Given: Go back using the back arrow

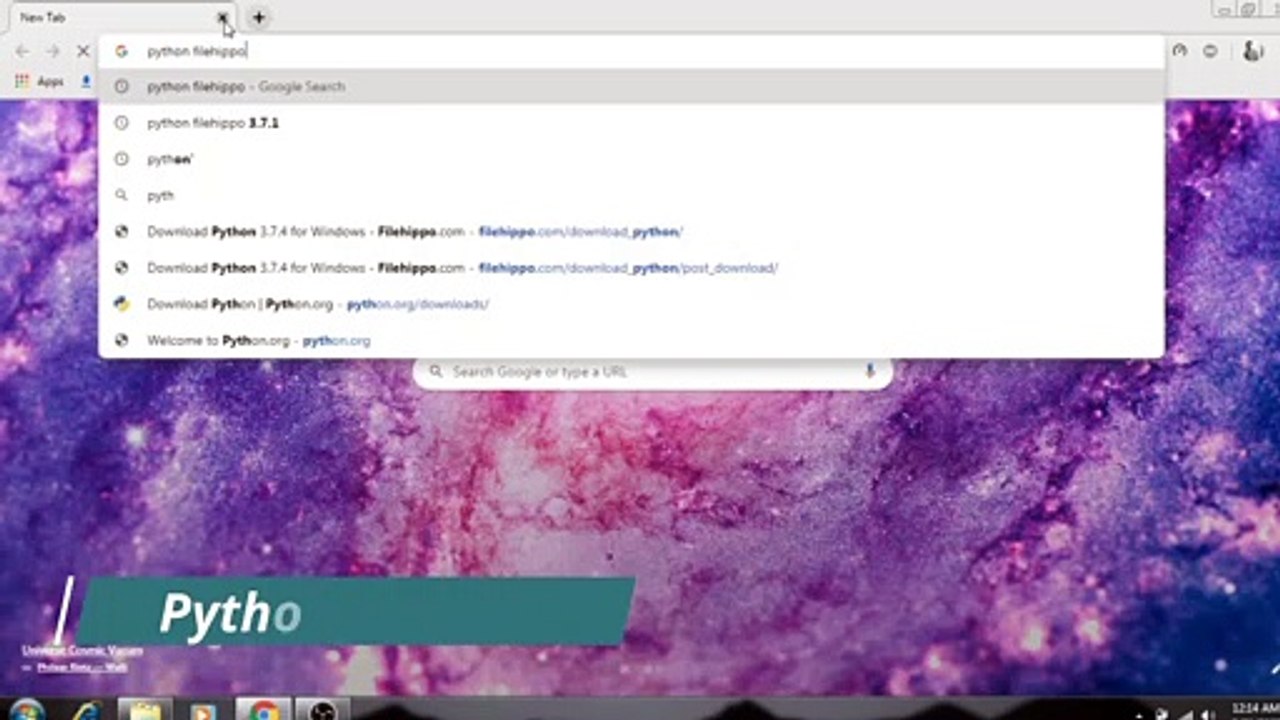Looking at the screenshot, I should pyautogui.click(x=22, y=51).
